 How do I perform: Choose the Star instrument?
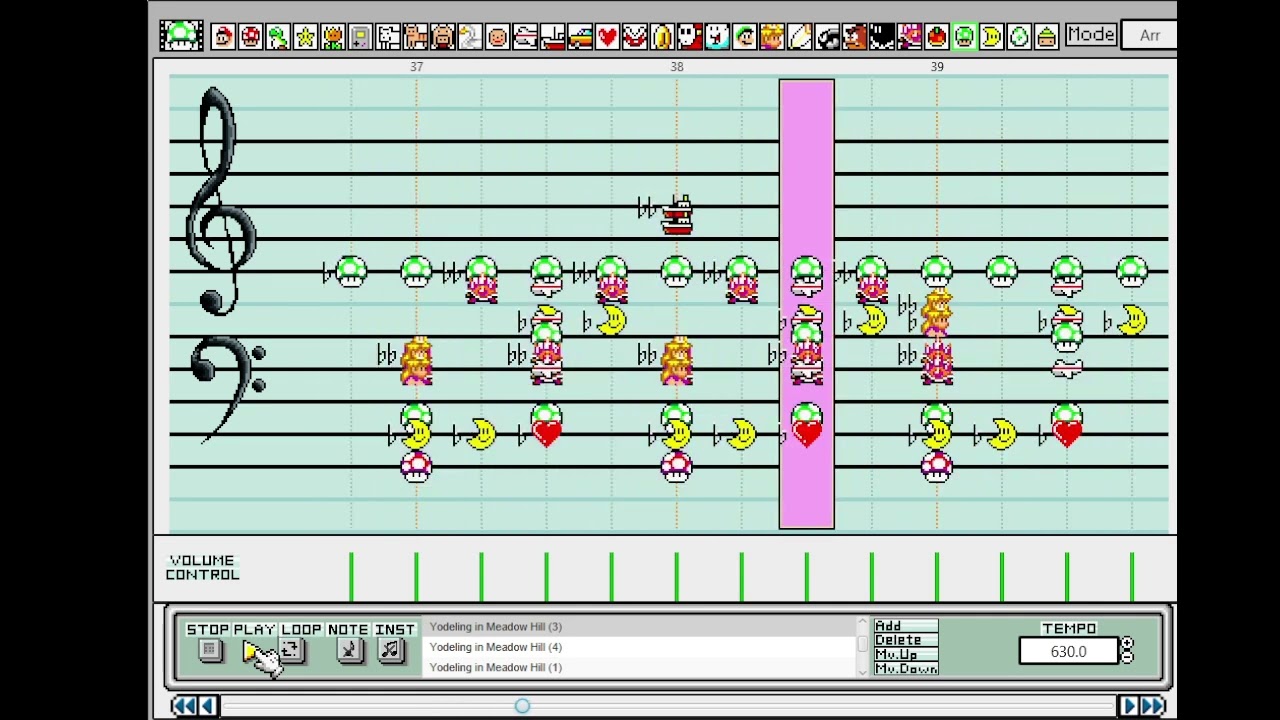pyautogui.click(x=305, y=37)
